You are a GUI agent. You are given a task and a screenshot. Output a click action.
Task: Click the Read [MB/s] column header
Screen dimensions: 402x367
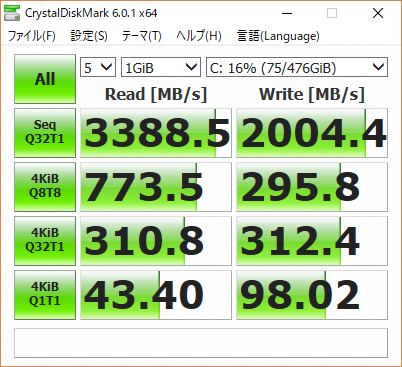coord(156,94)
